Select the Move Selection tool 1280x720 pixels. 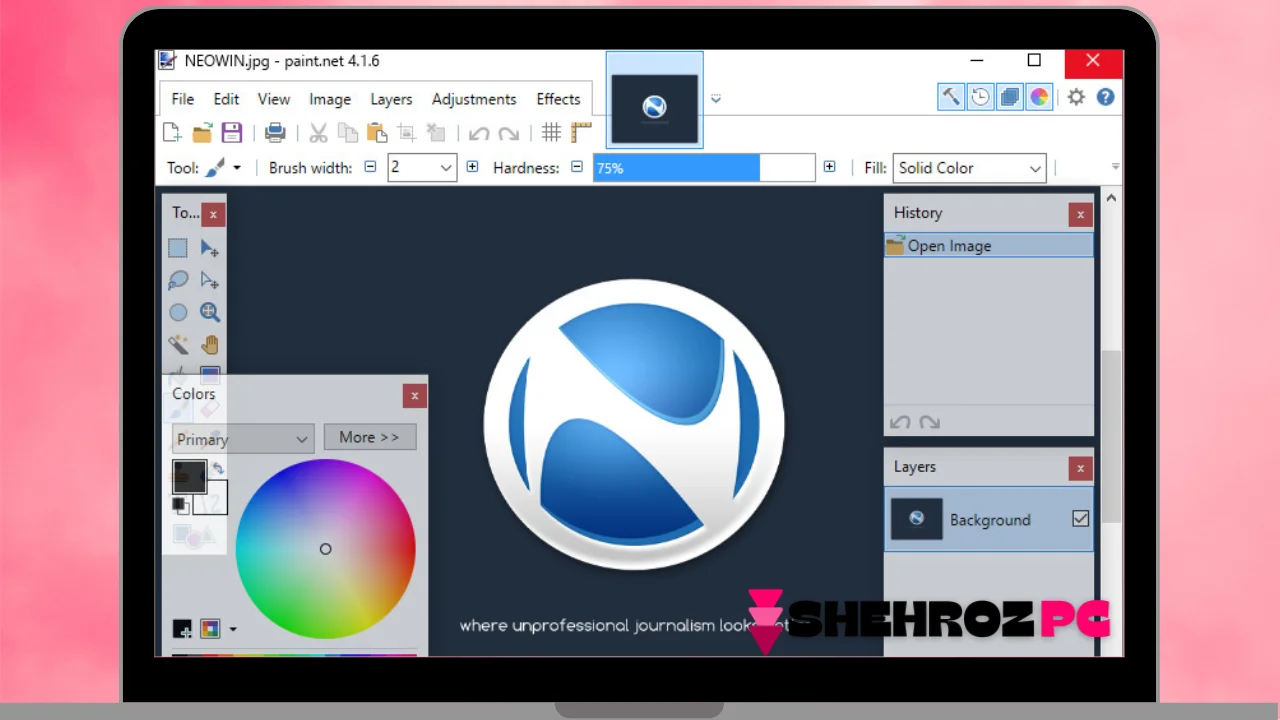click(210, 280)
